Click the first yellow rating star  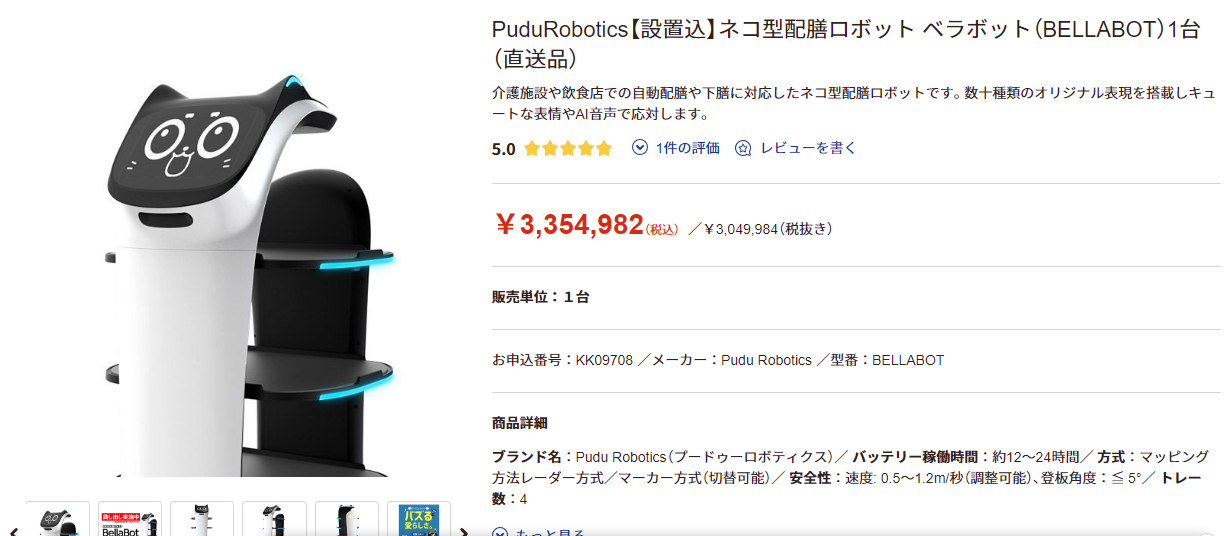click(x=532, y=149)
